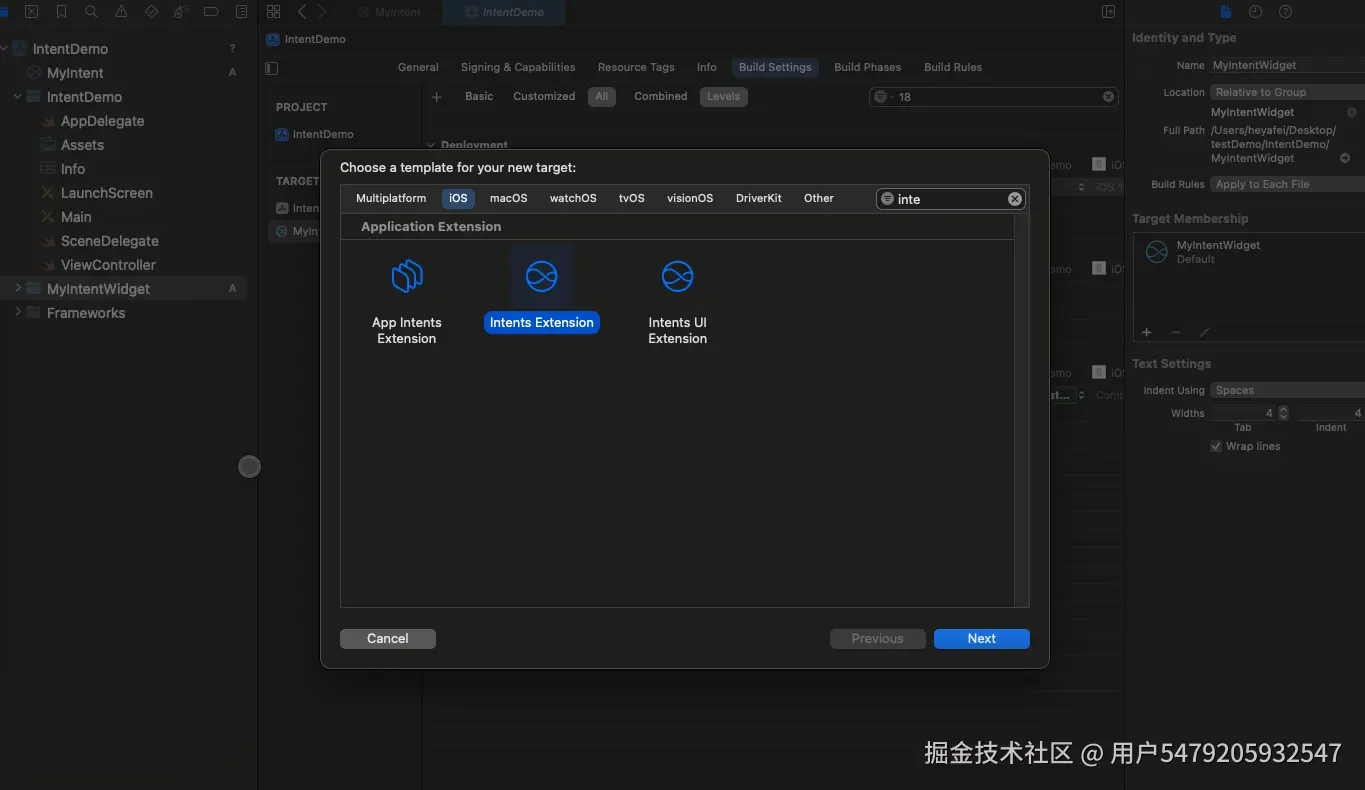This screenshot has width=1365, height=790.
Task: Select the watchOS platform tab
Action: click(x=572, y=198)
